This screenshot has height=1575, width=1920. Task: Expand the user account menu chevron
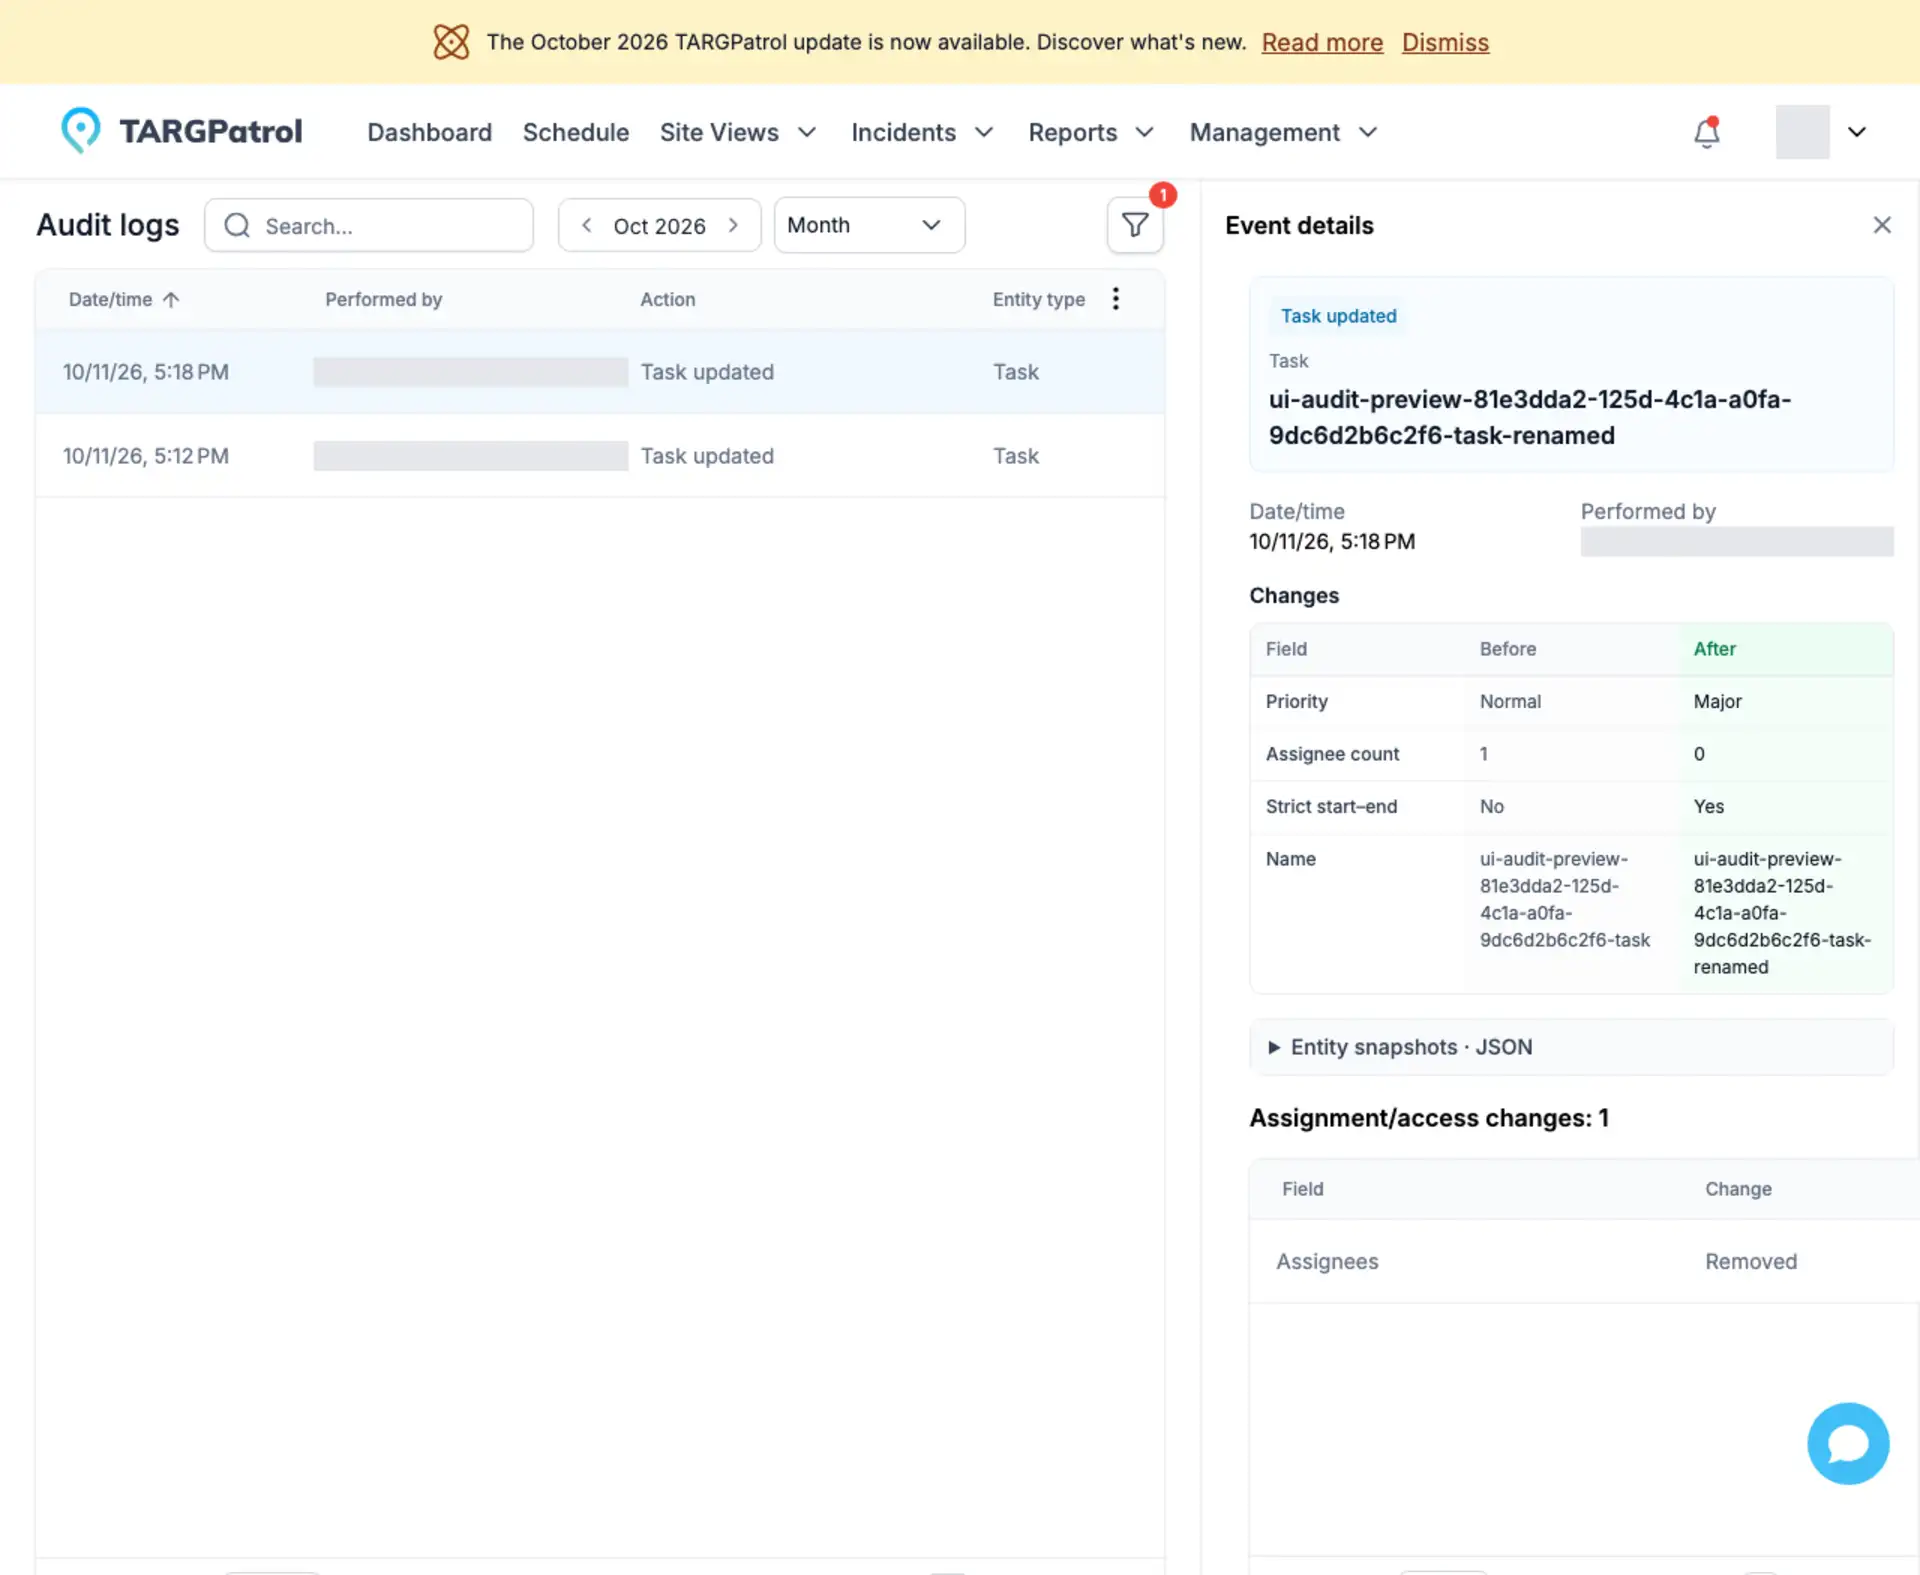point(1857,132)
